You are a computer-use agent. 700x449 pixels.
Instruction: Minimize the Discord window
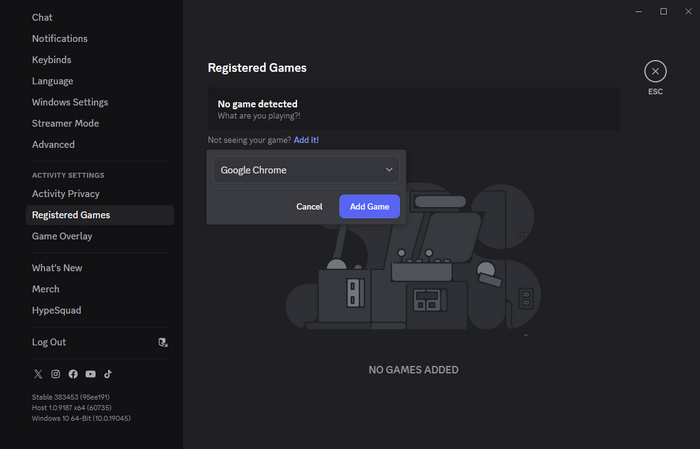click(639, 12)
